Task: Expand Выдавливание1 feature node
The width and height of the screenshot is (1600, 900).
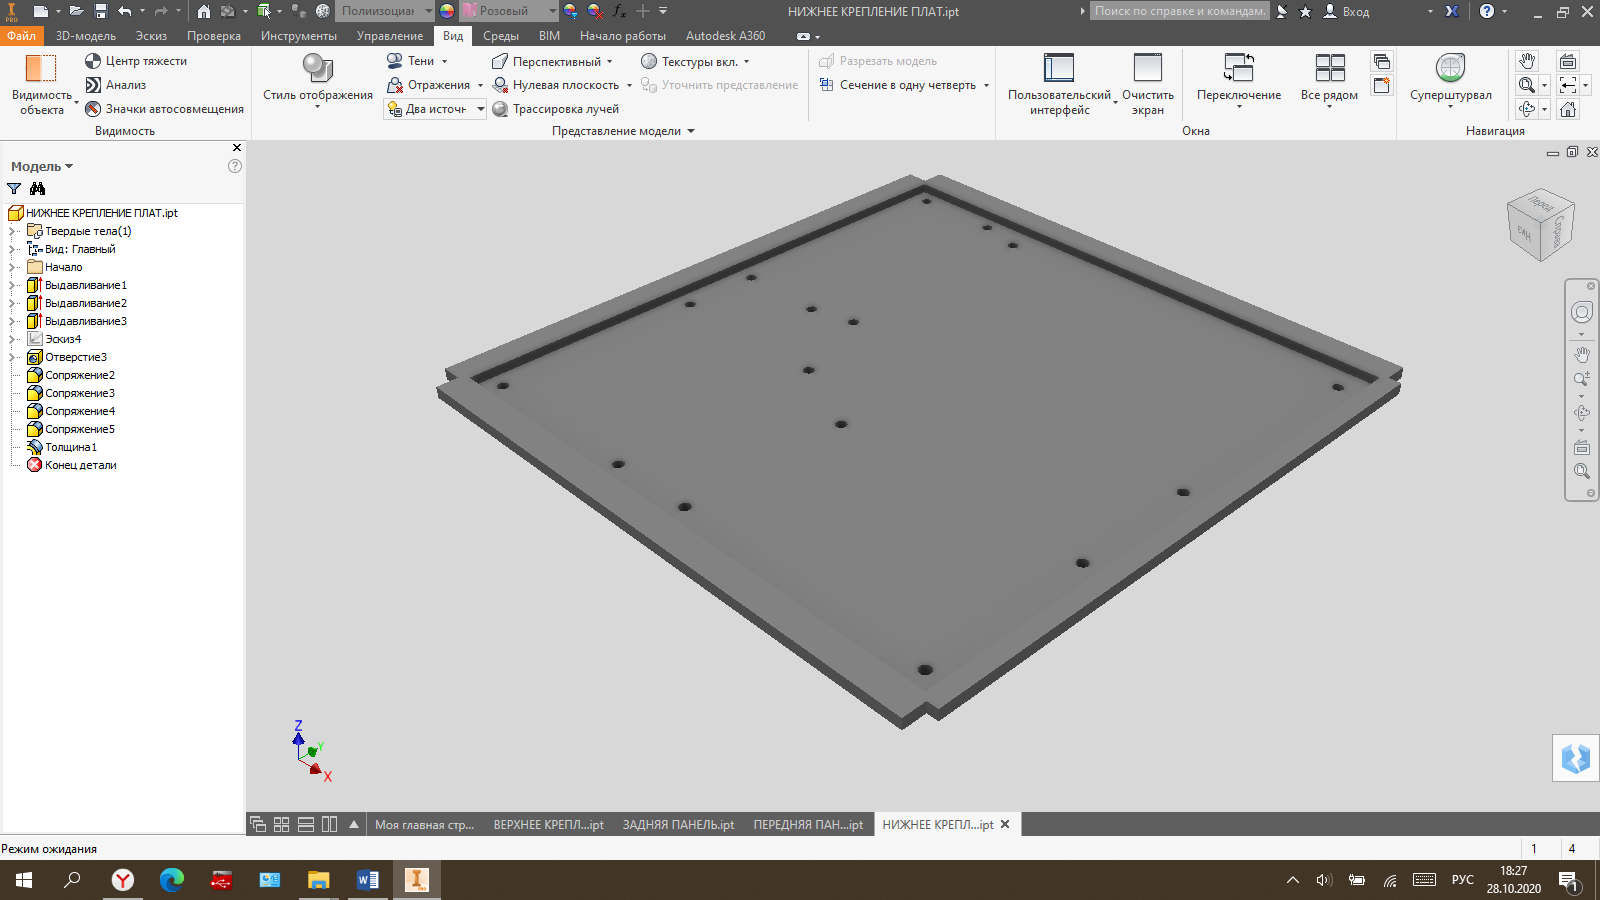Action: pyautogui.click(x=13, y=285)
